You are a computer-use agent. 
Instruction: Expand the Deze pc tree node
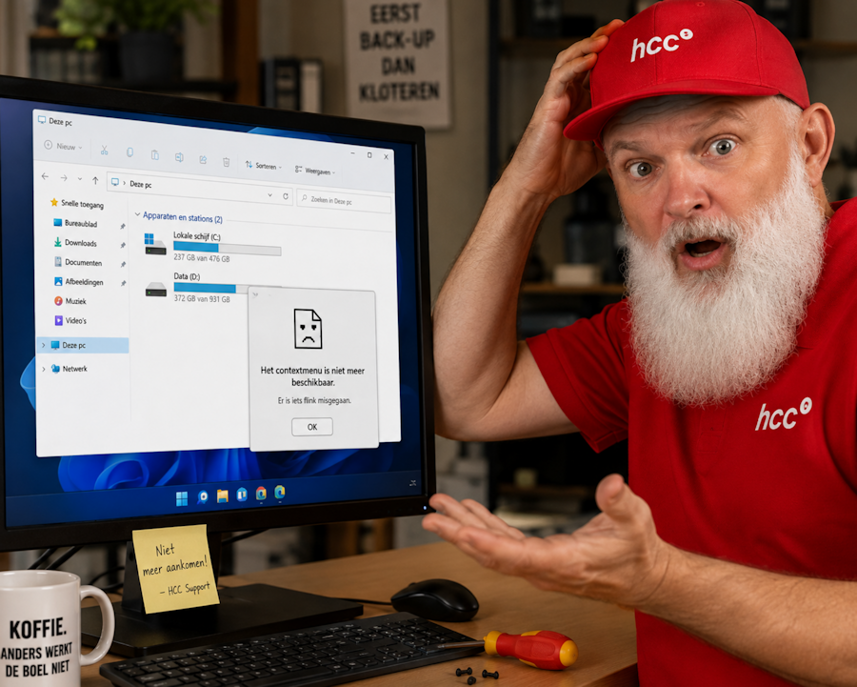point(44,345)
